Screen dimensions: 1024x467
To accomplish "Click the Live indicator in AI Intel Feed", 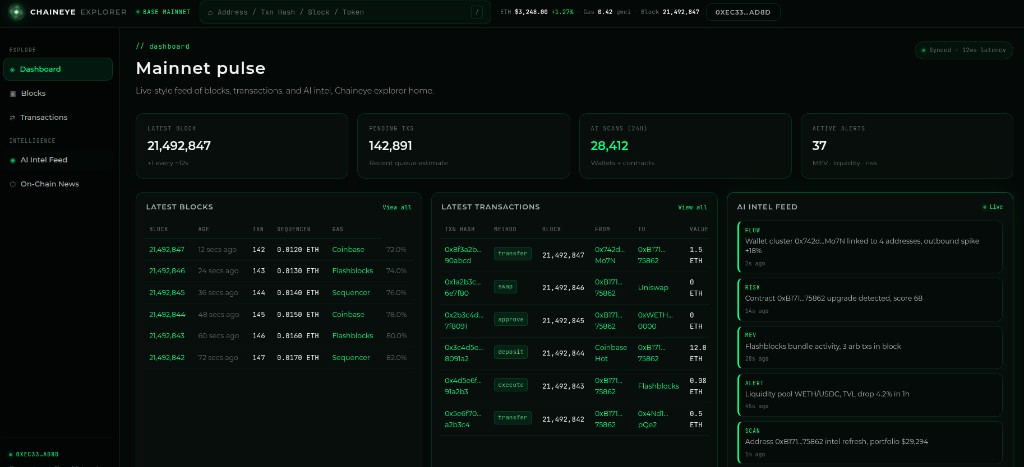I will point(993,207).
